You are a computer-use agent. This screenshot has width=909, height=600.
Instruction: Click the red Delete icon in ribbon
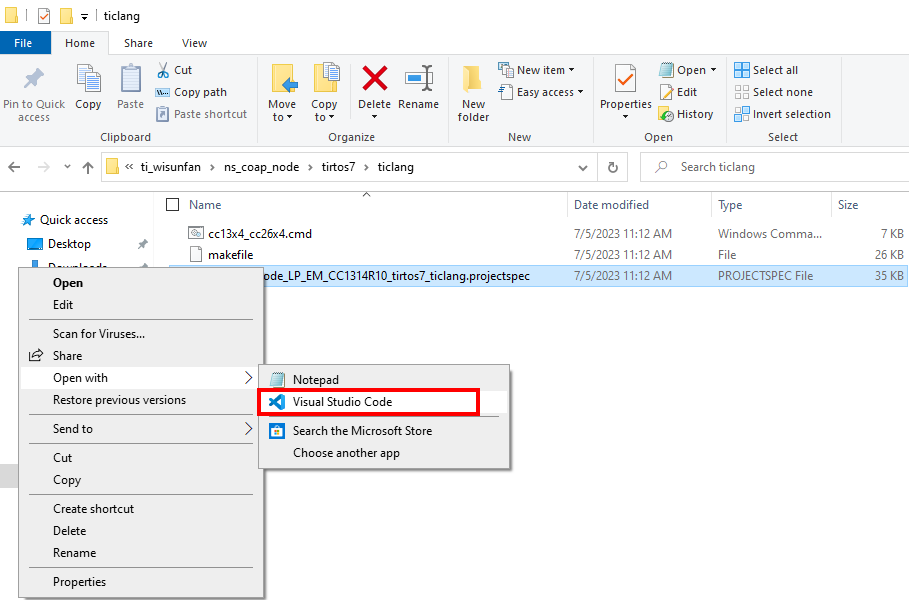[x=374, y=80]
